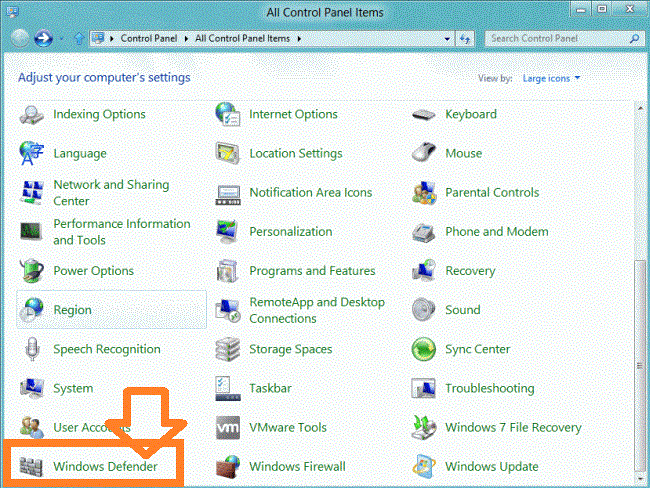Open the Region globe-clock icon
The image size is (650, 488).
[x=32, y=310]
